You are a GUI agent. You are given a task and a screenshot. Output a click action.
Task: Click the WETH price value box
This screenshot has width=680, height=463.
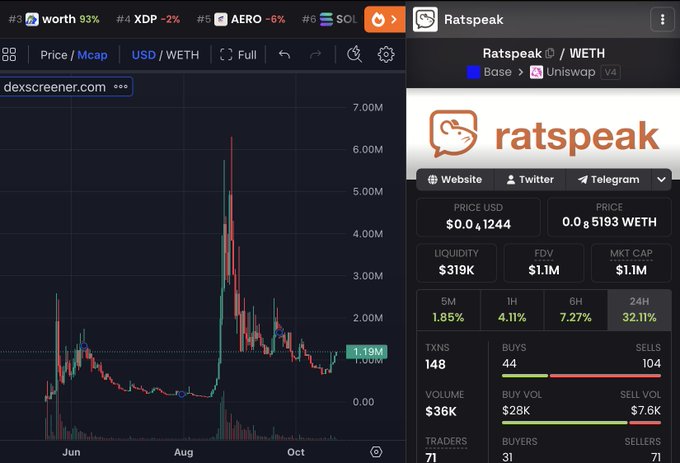coord(609,217)
